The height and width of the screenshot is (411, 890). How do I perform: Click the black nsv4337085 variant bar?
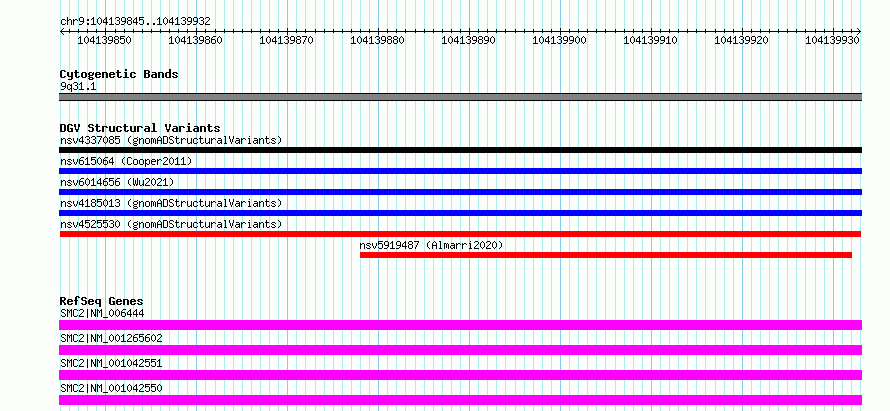click(x=460, y=150)
